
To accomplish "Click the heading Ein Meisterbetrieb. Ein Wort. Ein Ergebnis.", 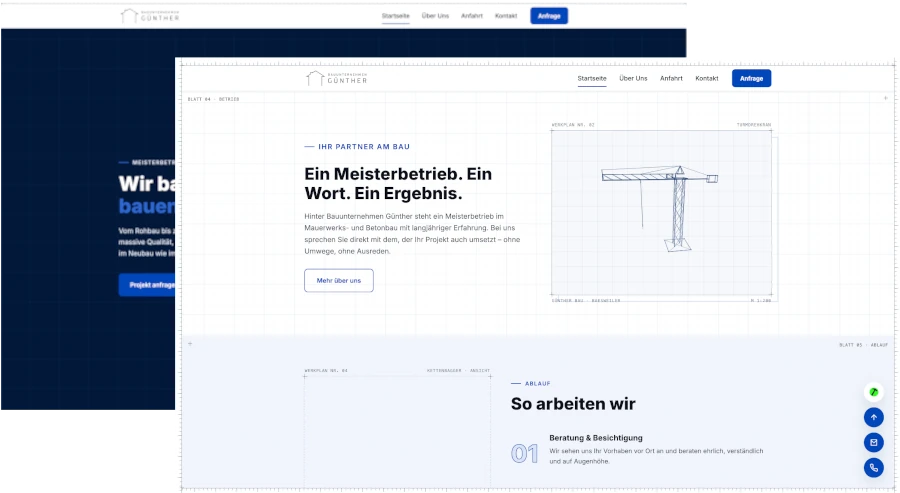I will tap(398, 184).
